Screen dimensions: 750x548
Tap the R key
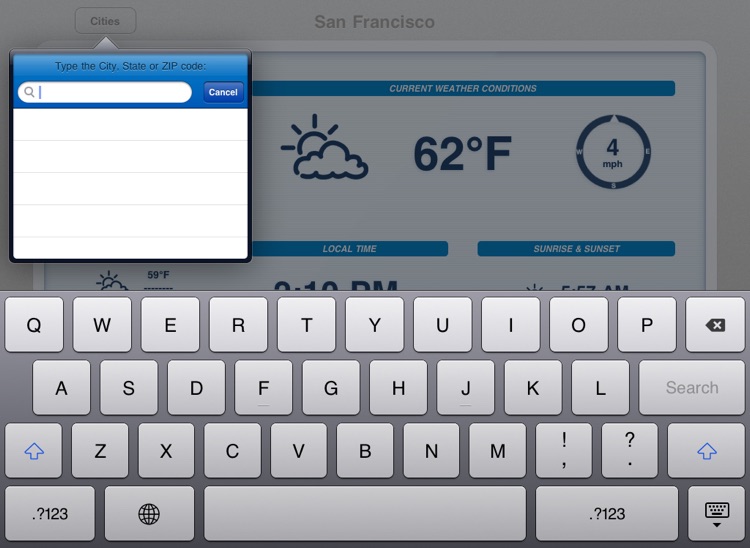coord(238,325)
